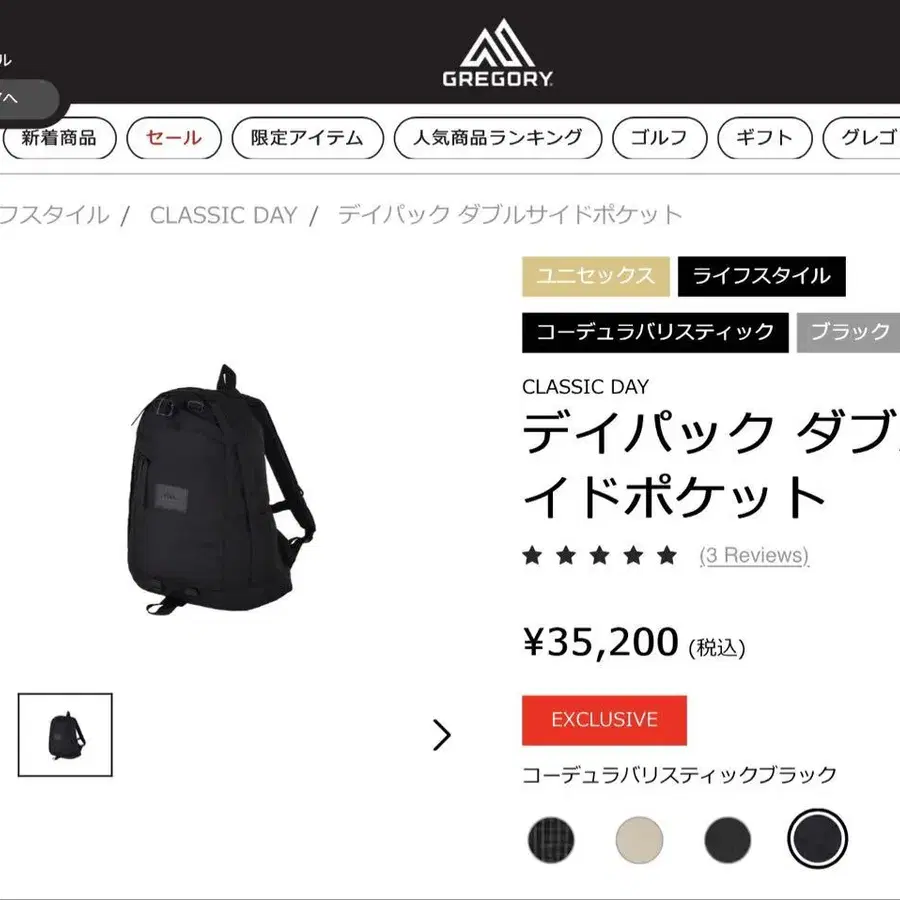The width and height of the screenshot is (900, 900).
Task: Pick the dark gray color swatch
Action: coord(727,840)
